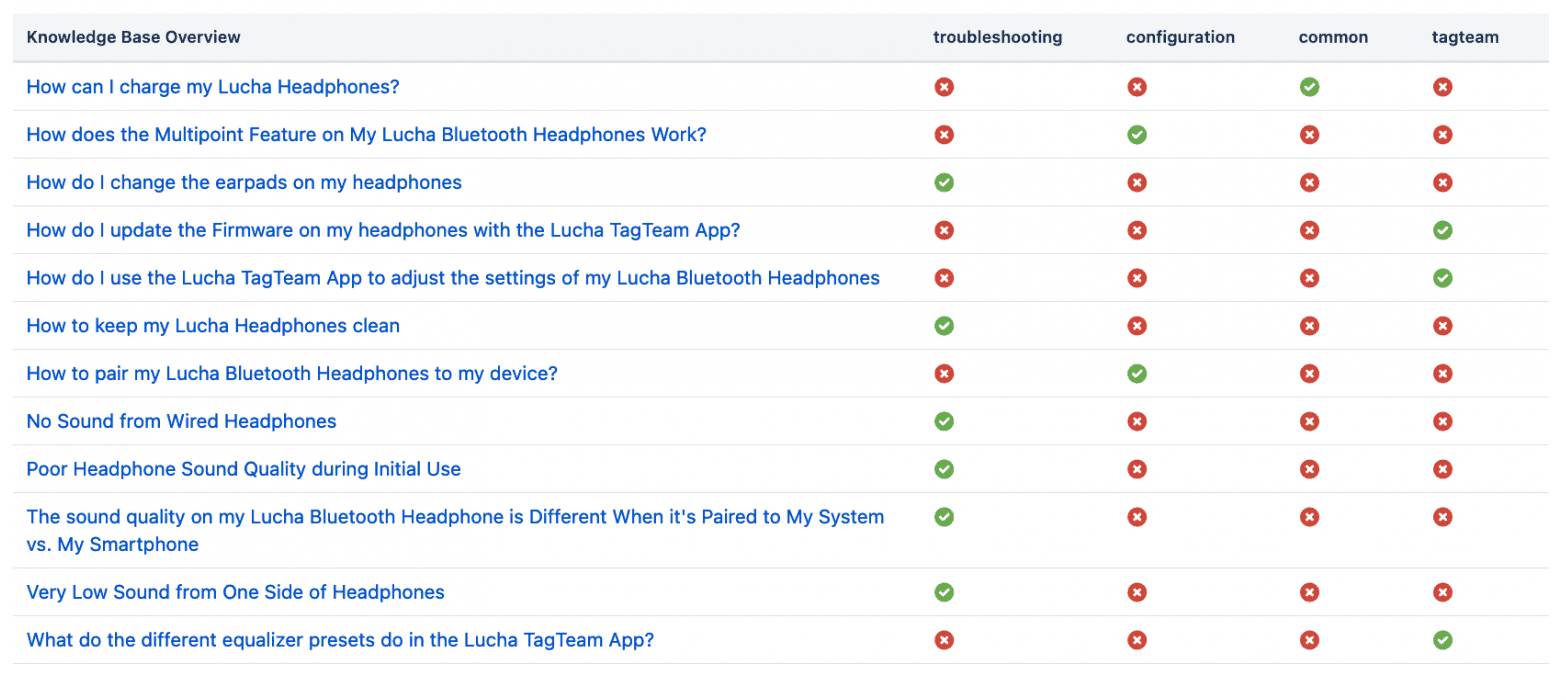This screenshot has height=700, width=1566.
Task: Open 'Very Low Sound from One Side' article
Action: 235,593
